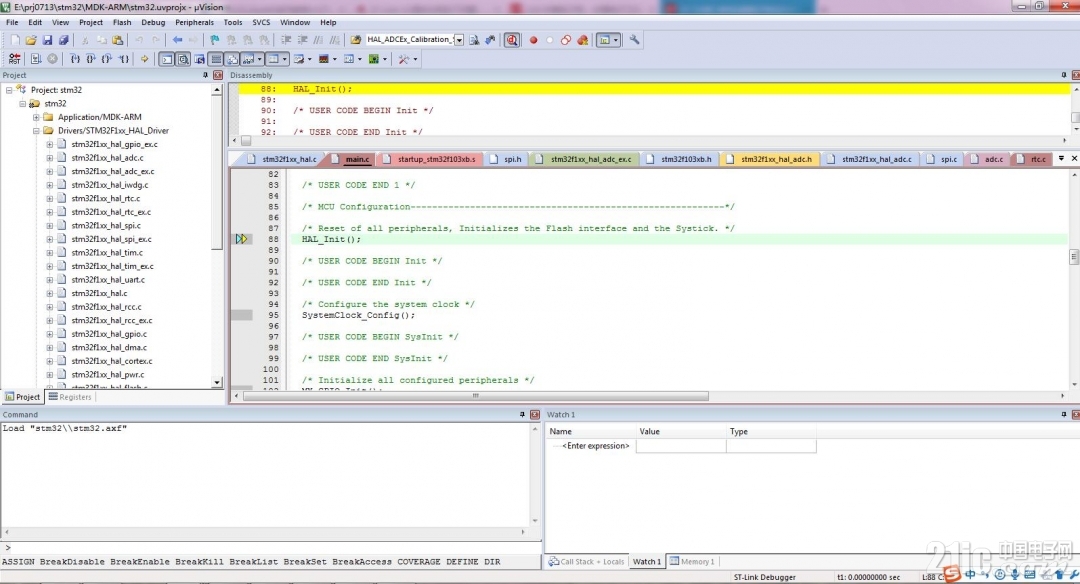Toggle the Disassembly window icon

pos(183,59)
